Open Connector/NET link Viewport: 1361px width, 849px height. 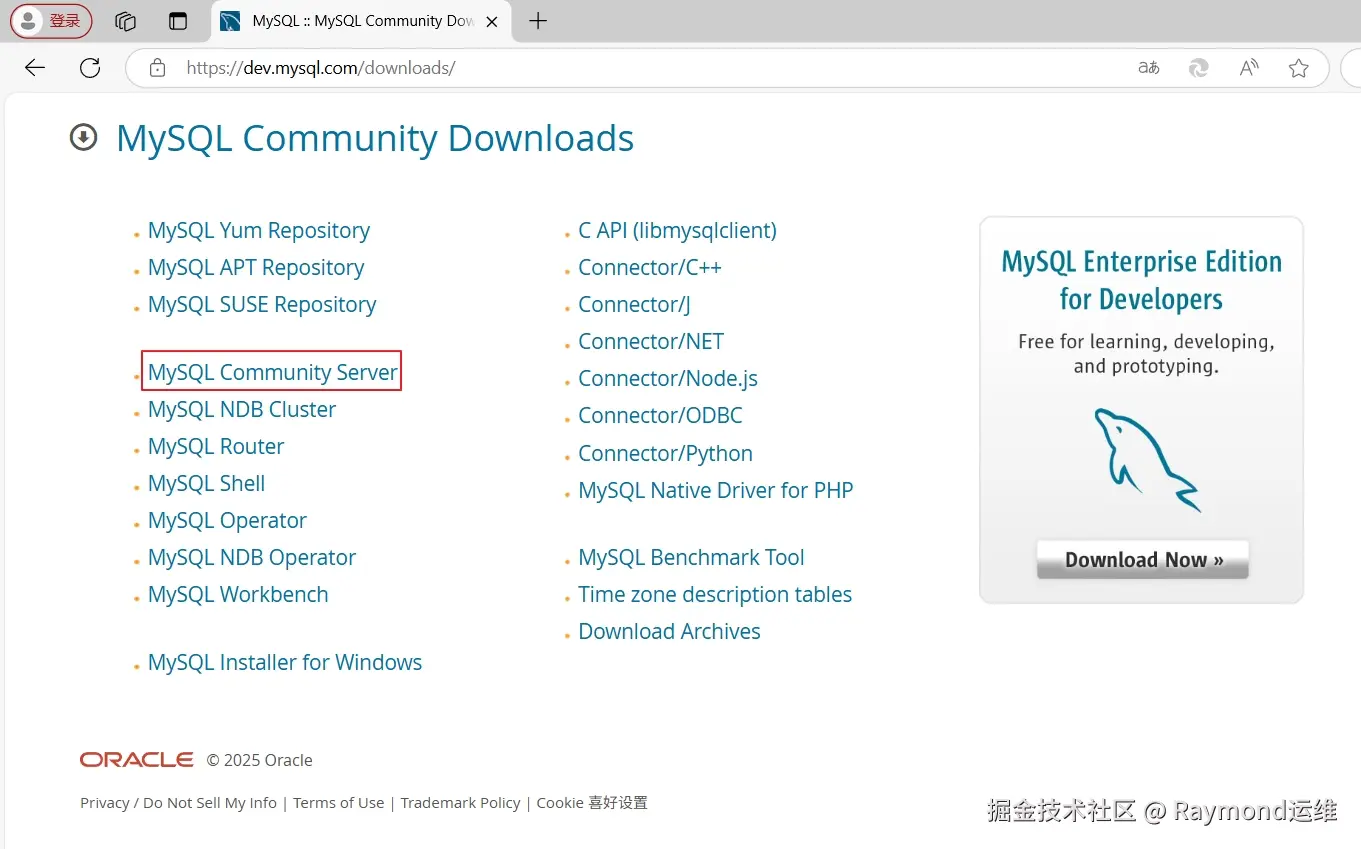651,341
